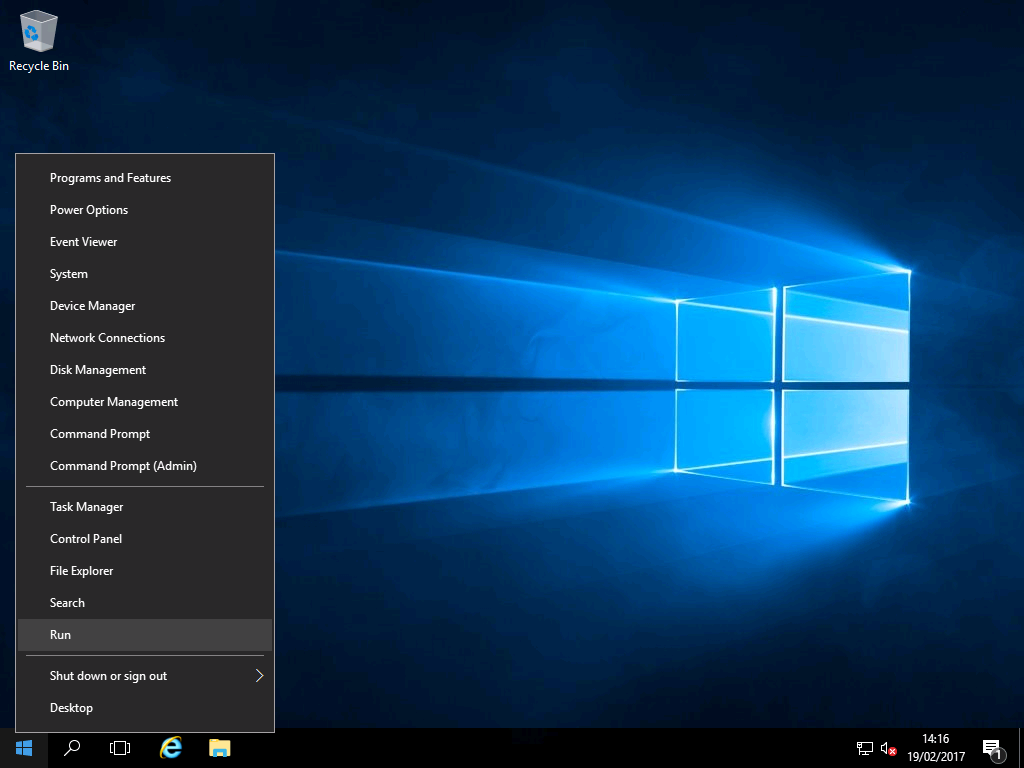Open File Explorer from the taskbar
The image size is (1024, 768).
pos(219,748)
